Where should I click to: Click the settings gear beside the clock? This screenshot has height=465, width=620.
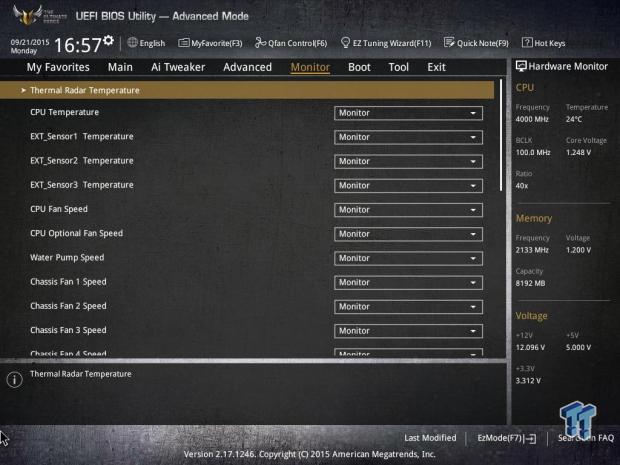pyautogui.click(x=108, y=40)
